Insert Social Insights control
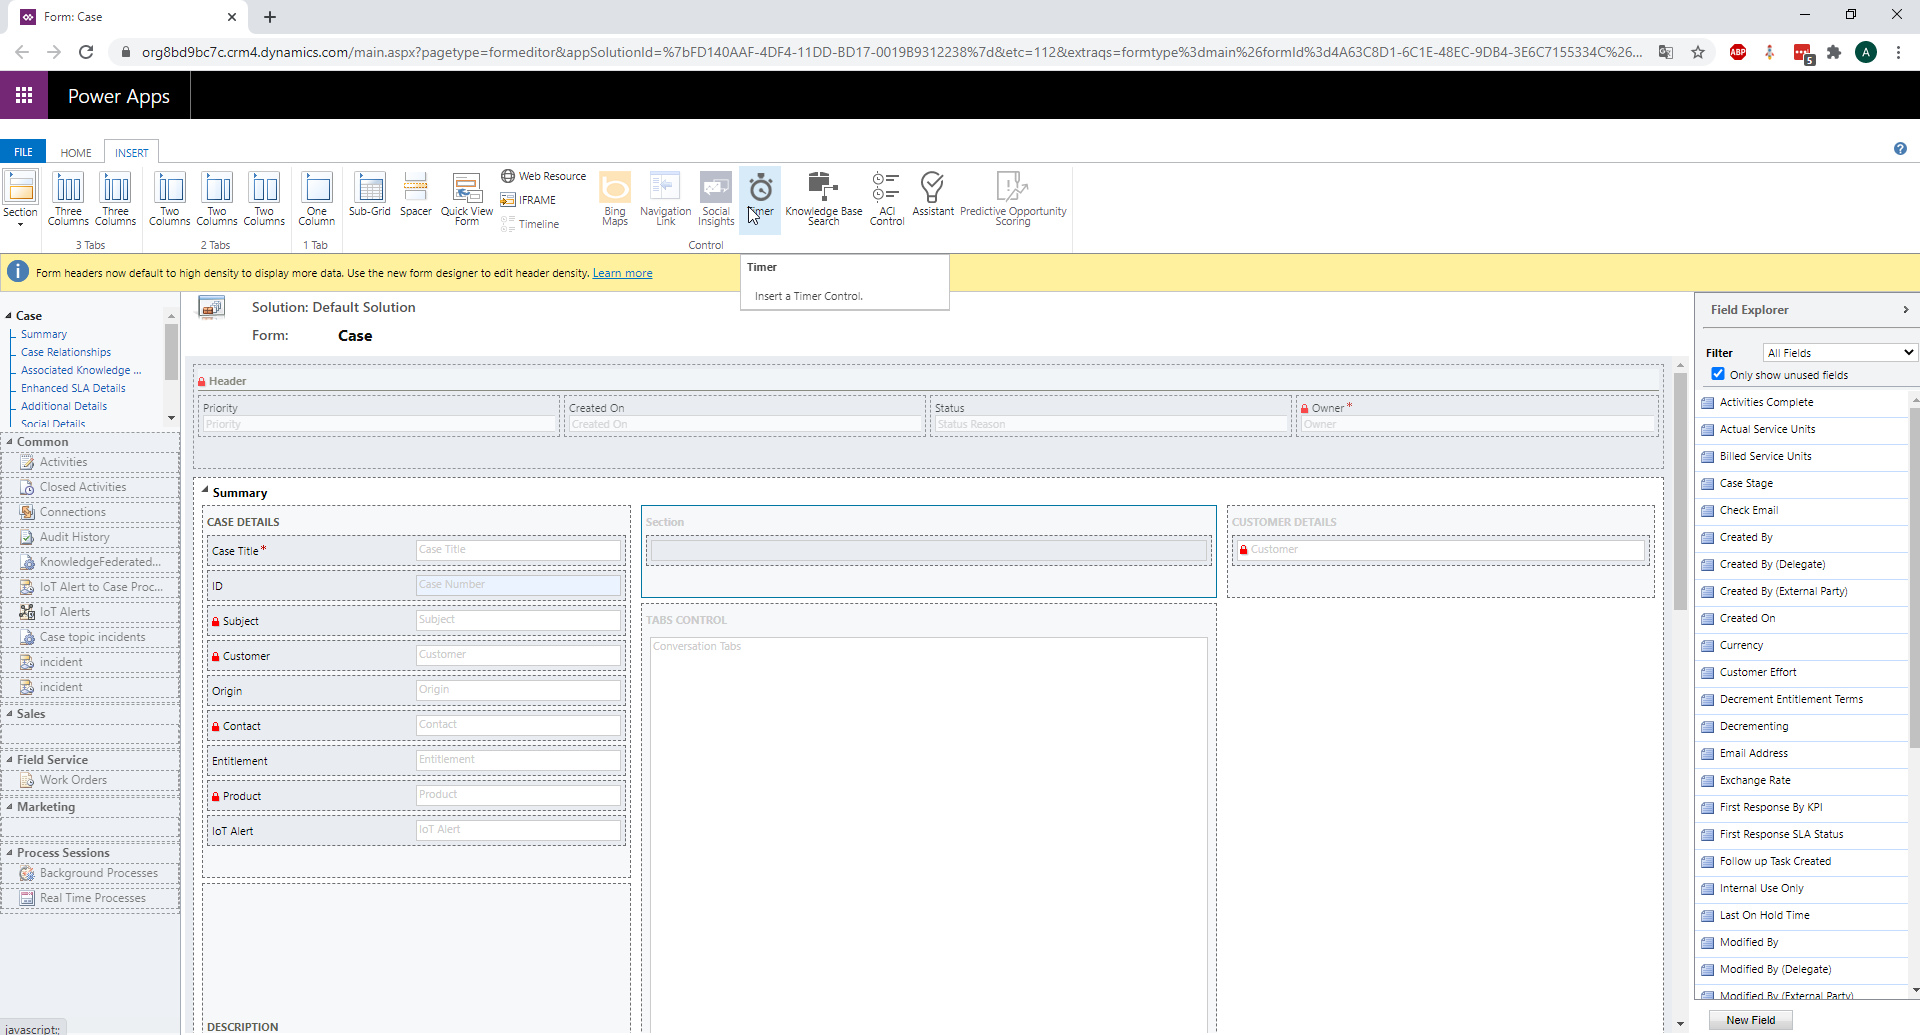 click(716, 197)
